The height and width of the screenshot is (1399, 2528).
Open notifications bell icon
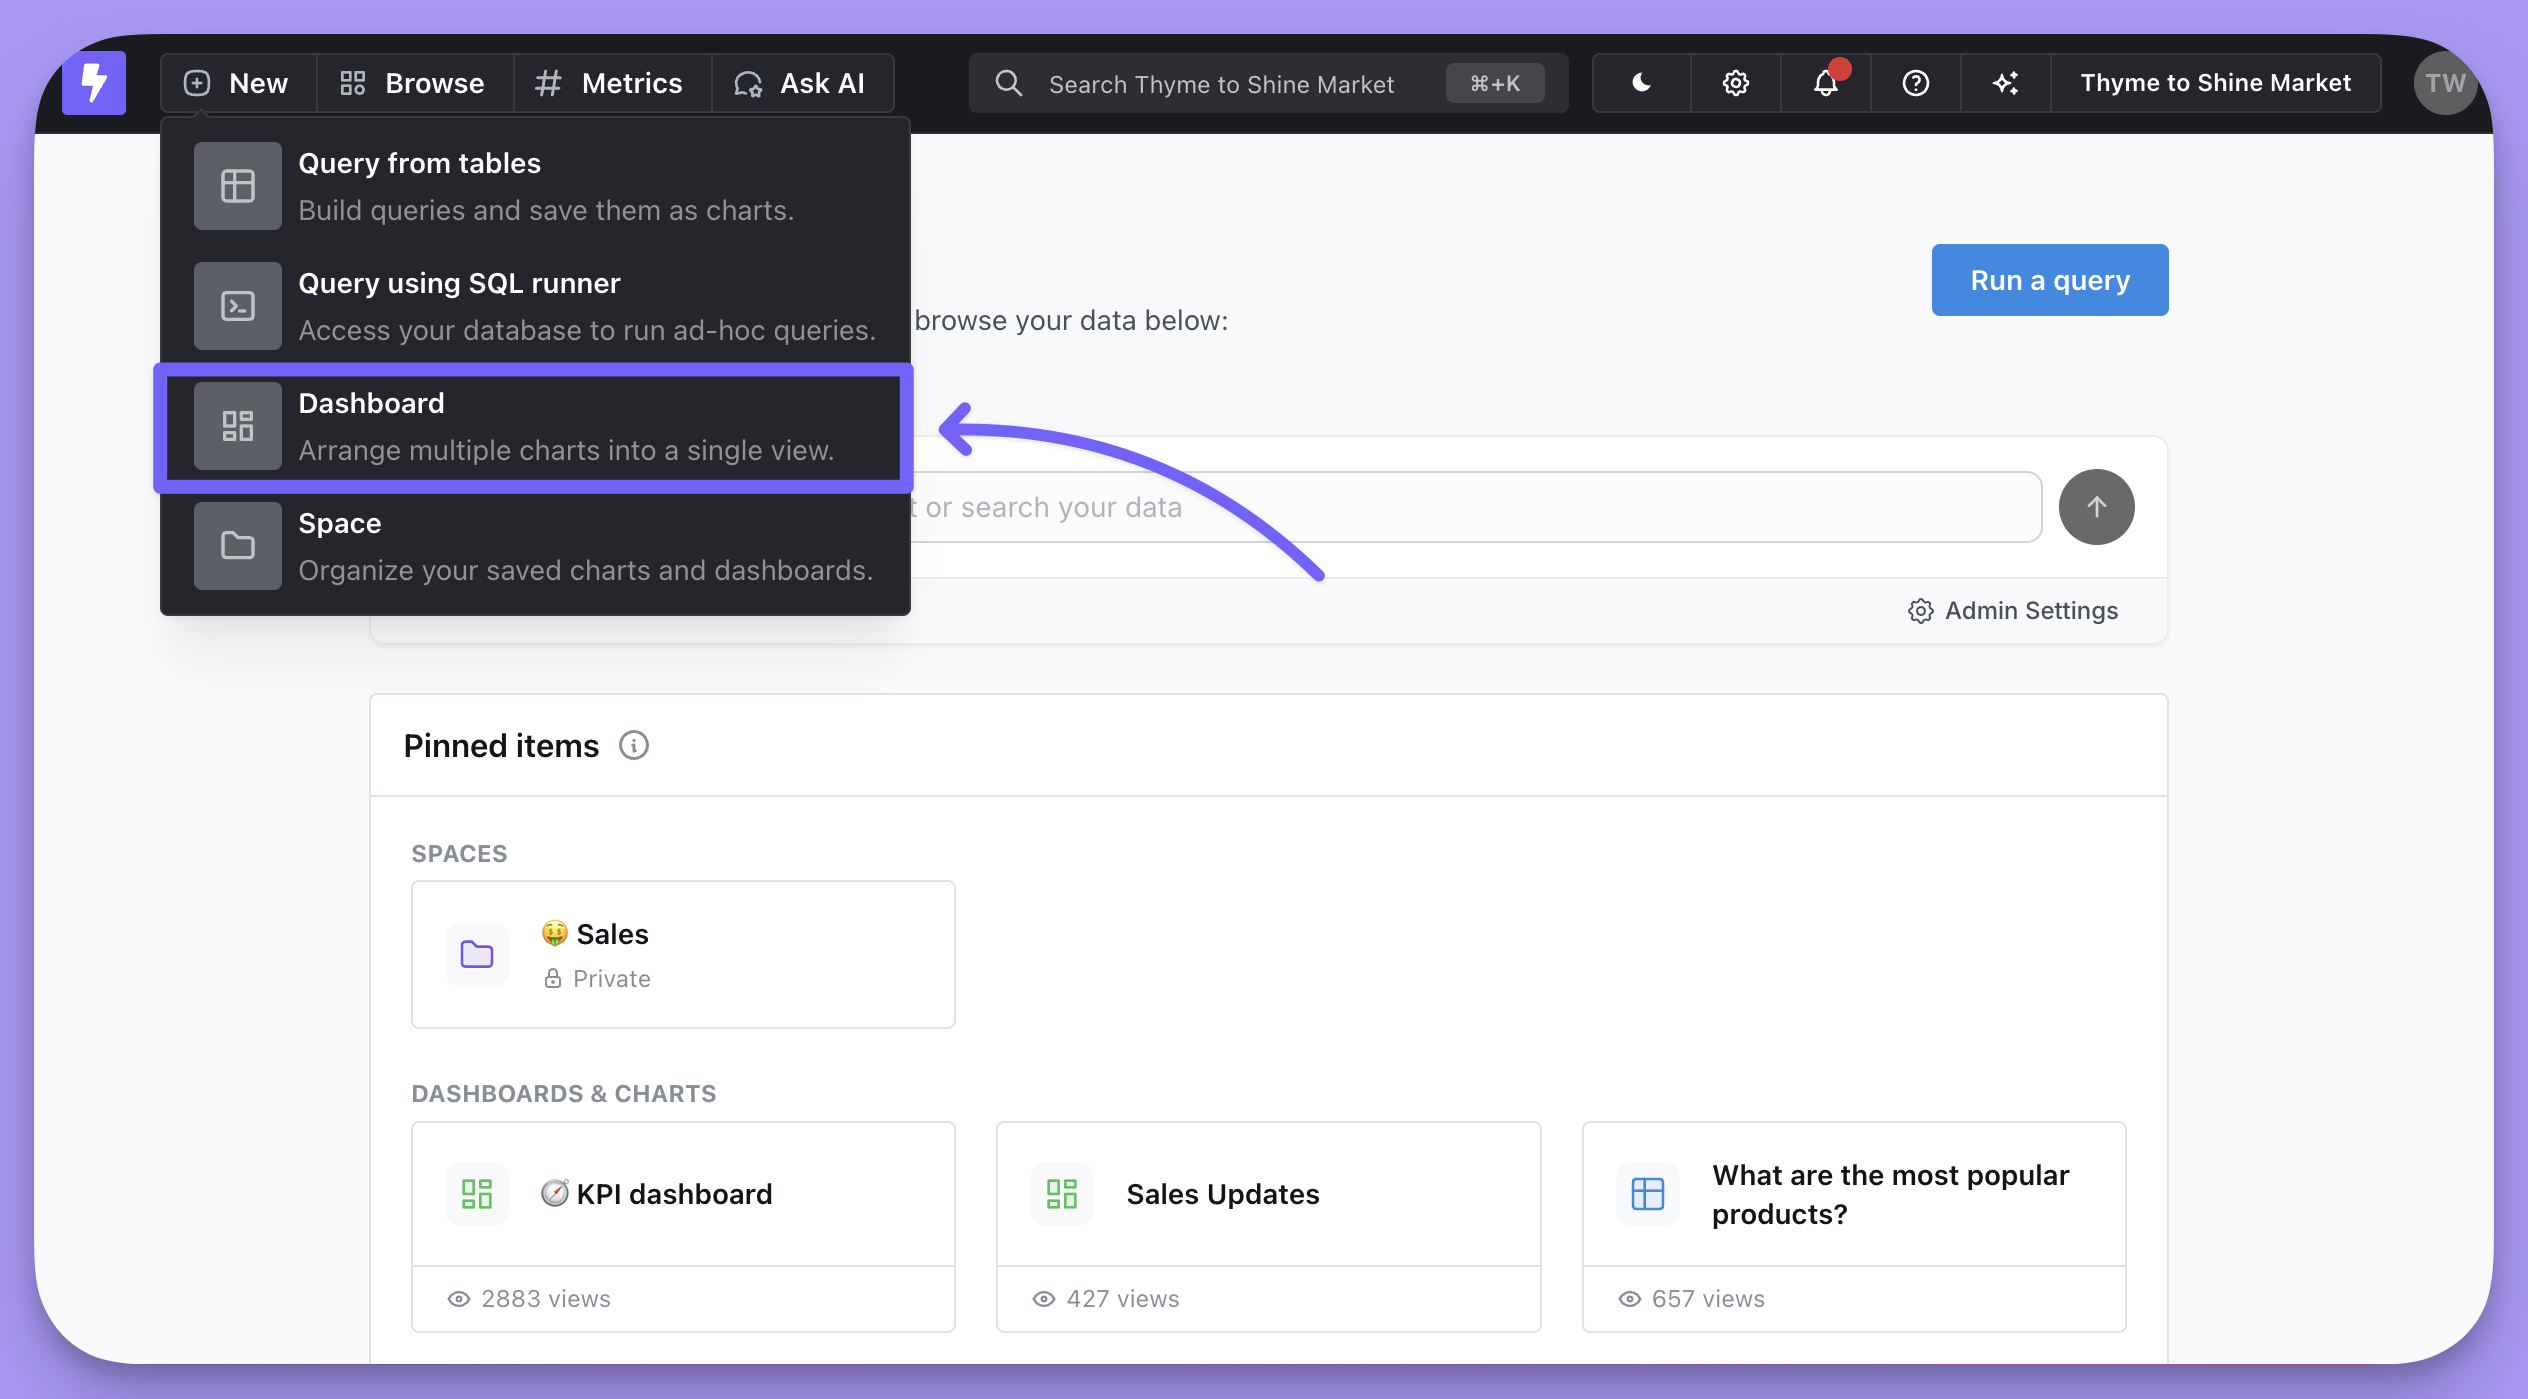1825,83
